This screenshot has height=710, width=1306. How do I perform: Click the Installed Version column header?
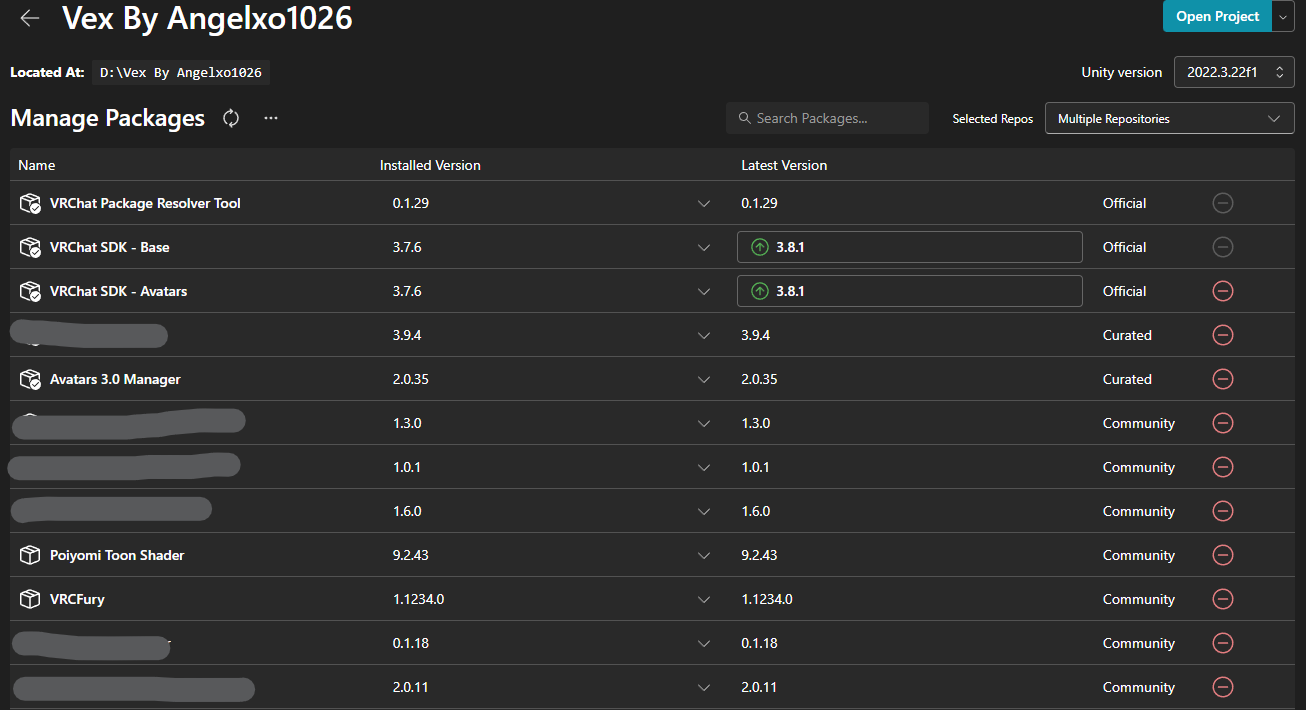click(x=430, y=165)
